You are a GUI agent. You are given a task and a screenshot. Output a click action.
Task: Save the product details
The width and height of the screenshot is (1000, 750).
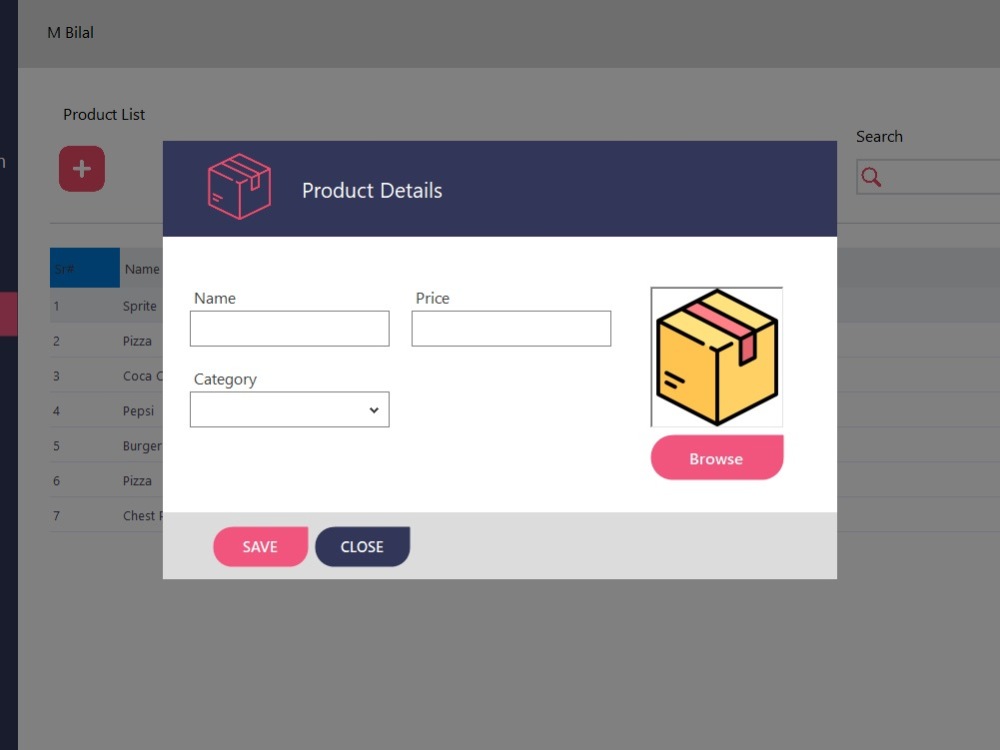click(260, 547)
